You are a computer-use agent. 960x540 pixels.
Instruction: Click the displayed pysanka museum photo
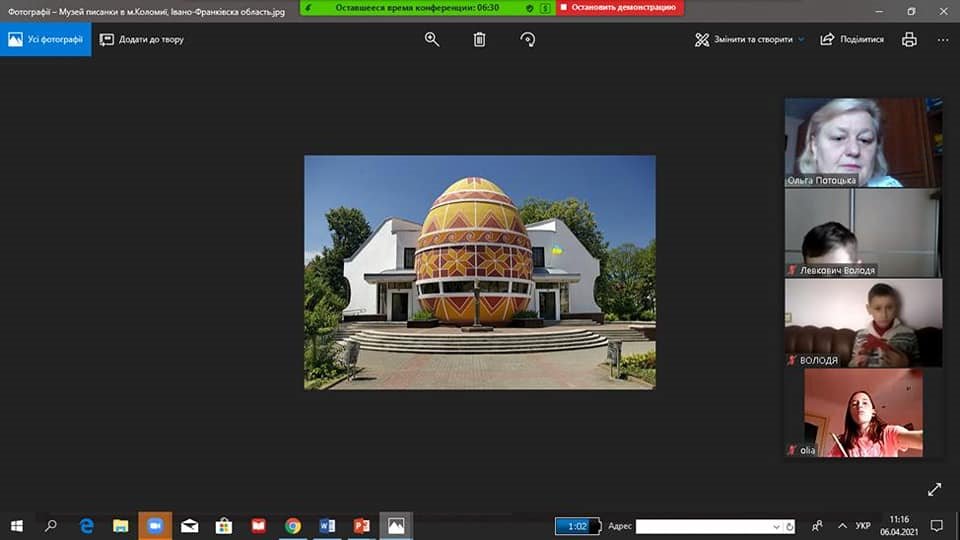[480, 272]
